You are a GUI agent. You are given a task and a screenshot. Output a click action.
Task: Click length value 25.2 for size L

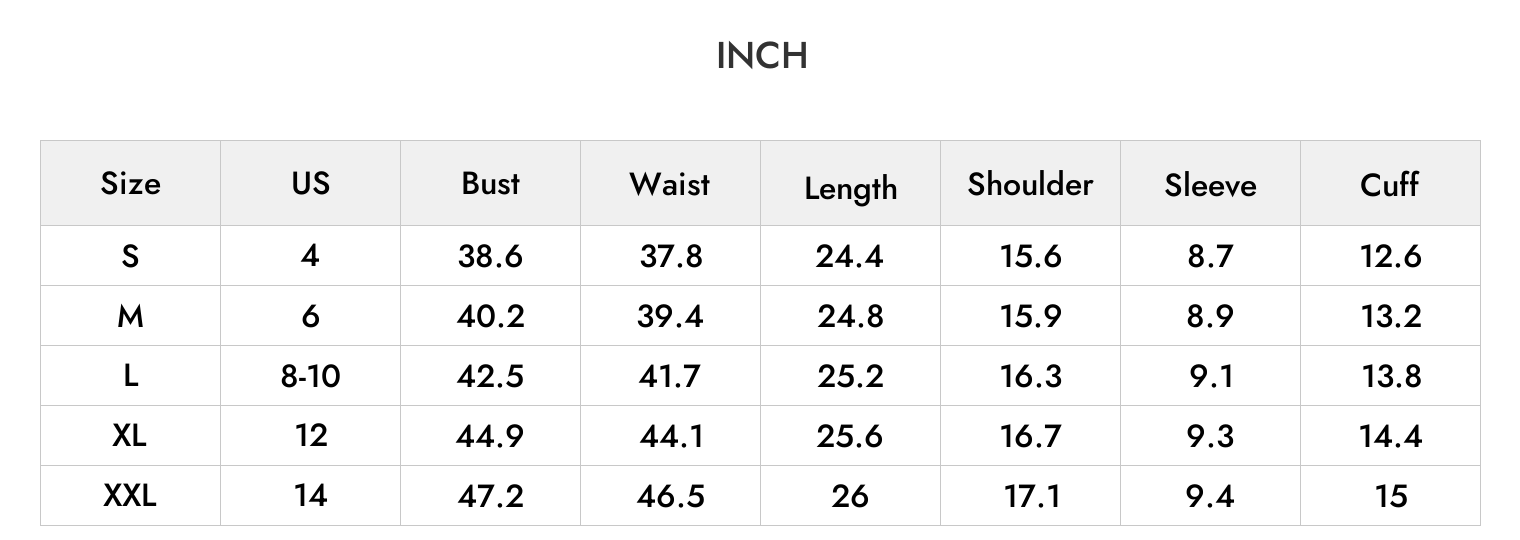pos(850,376)
